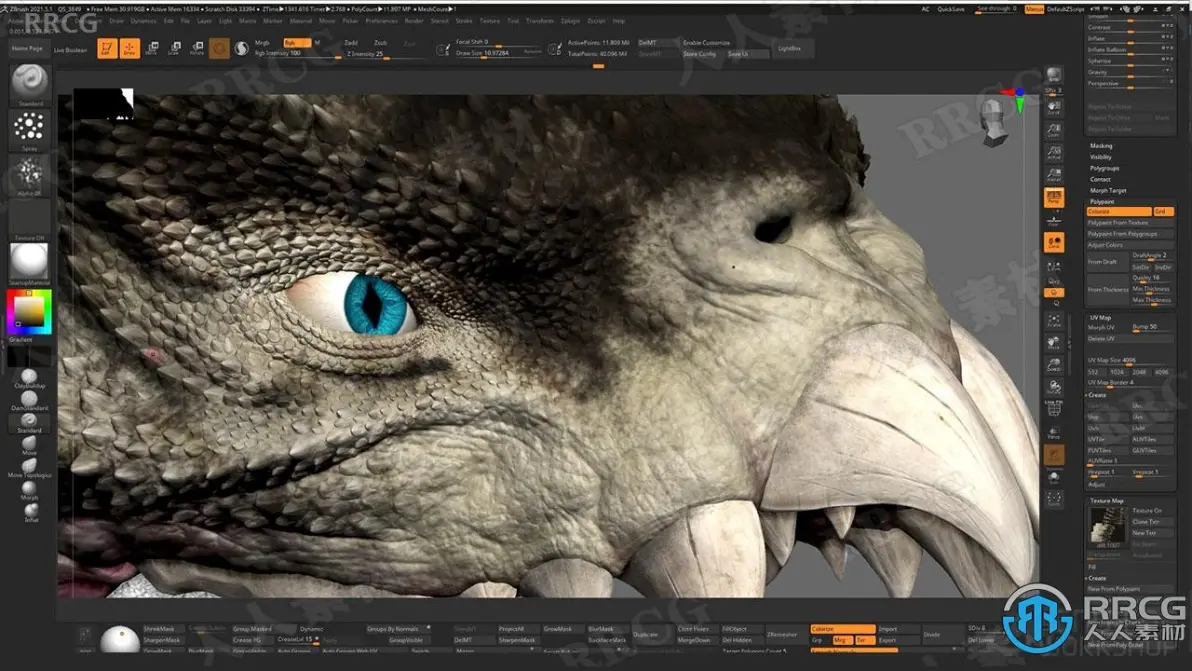Screen dimensions: 1192x671
Task: Expand the Polygroups subpalette
Action: pos(1105,168)
